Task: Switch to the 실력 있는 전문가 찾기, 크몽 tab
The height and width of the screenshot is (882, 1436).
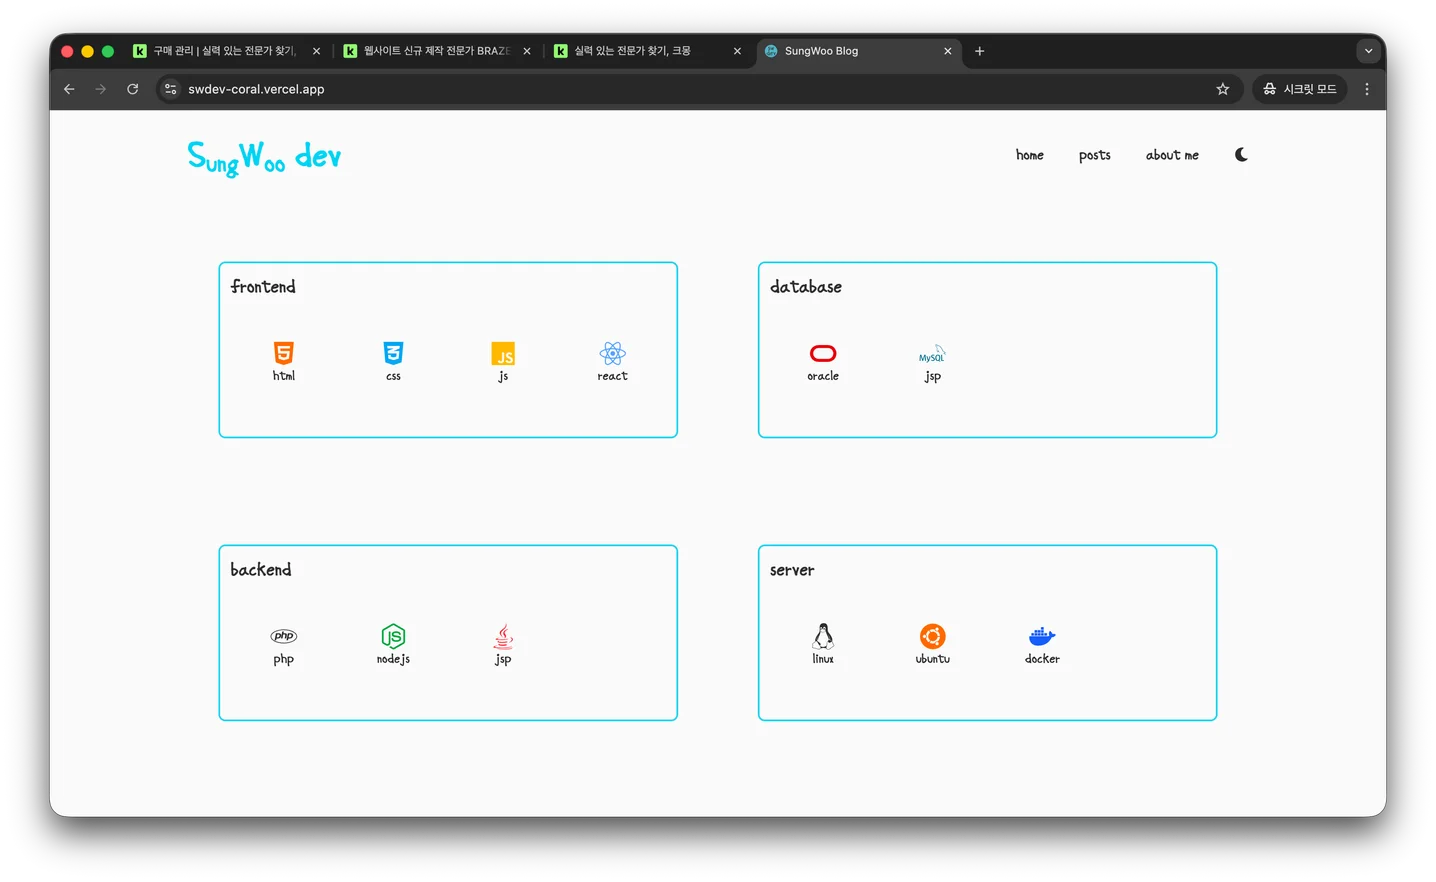Action: [648, 51]
